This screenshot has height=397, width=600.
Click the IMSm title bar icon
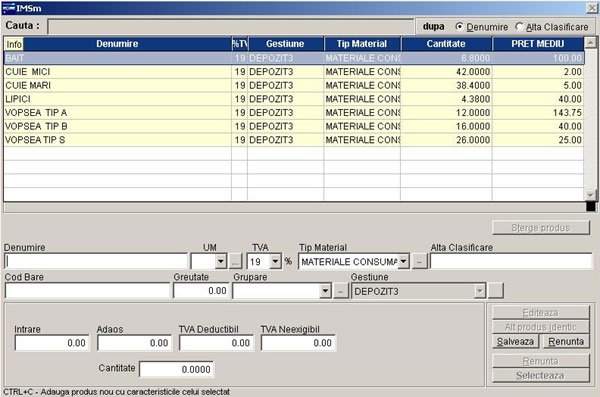[x=8, y=8]
